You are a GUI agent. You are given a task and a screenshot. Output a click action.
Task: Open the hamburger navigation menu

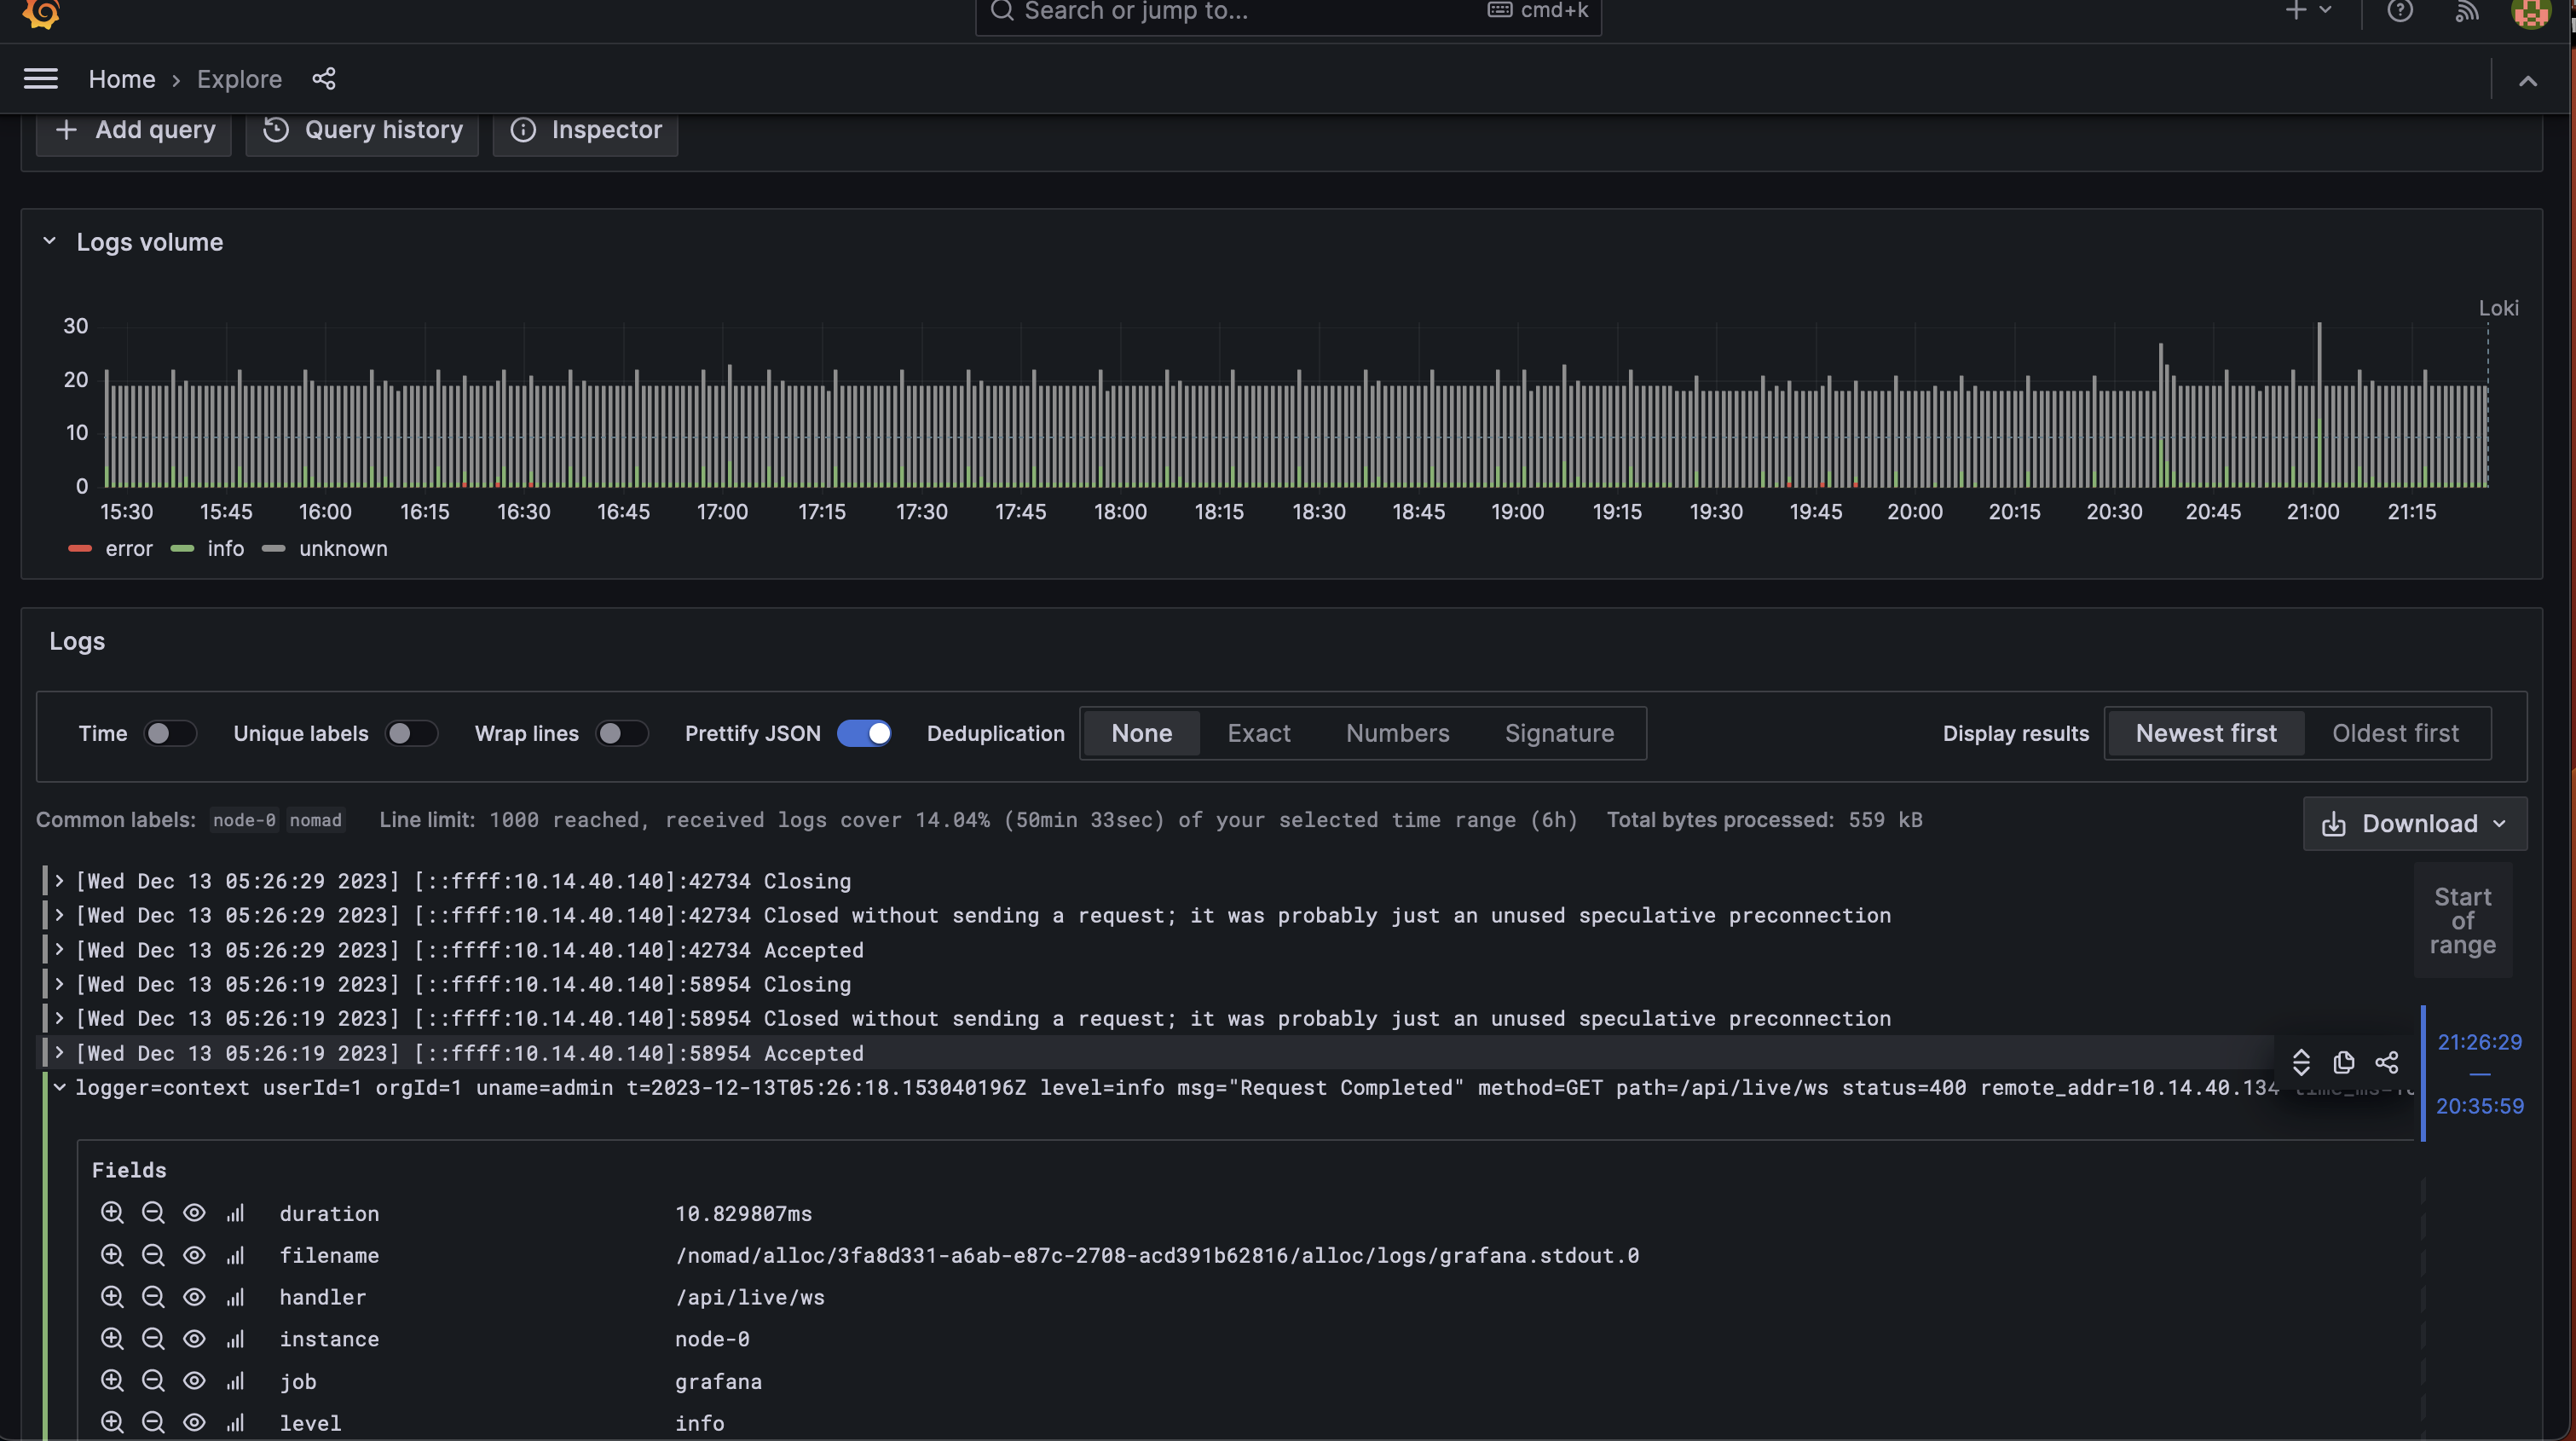coord(40,79)
